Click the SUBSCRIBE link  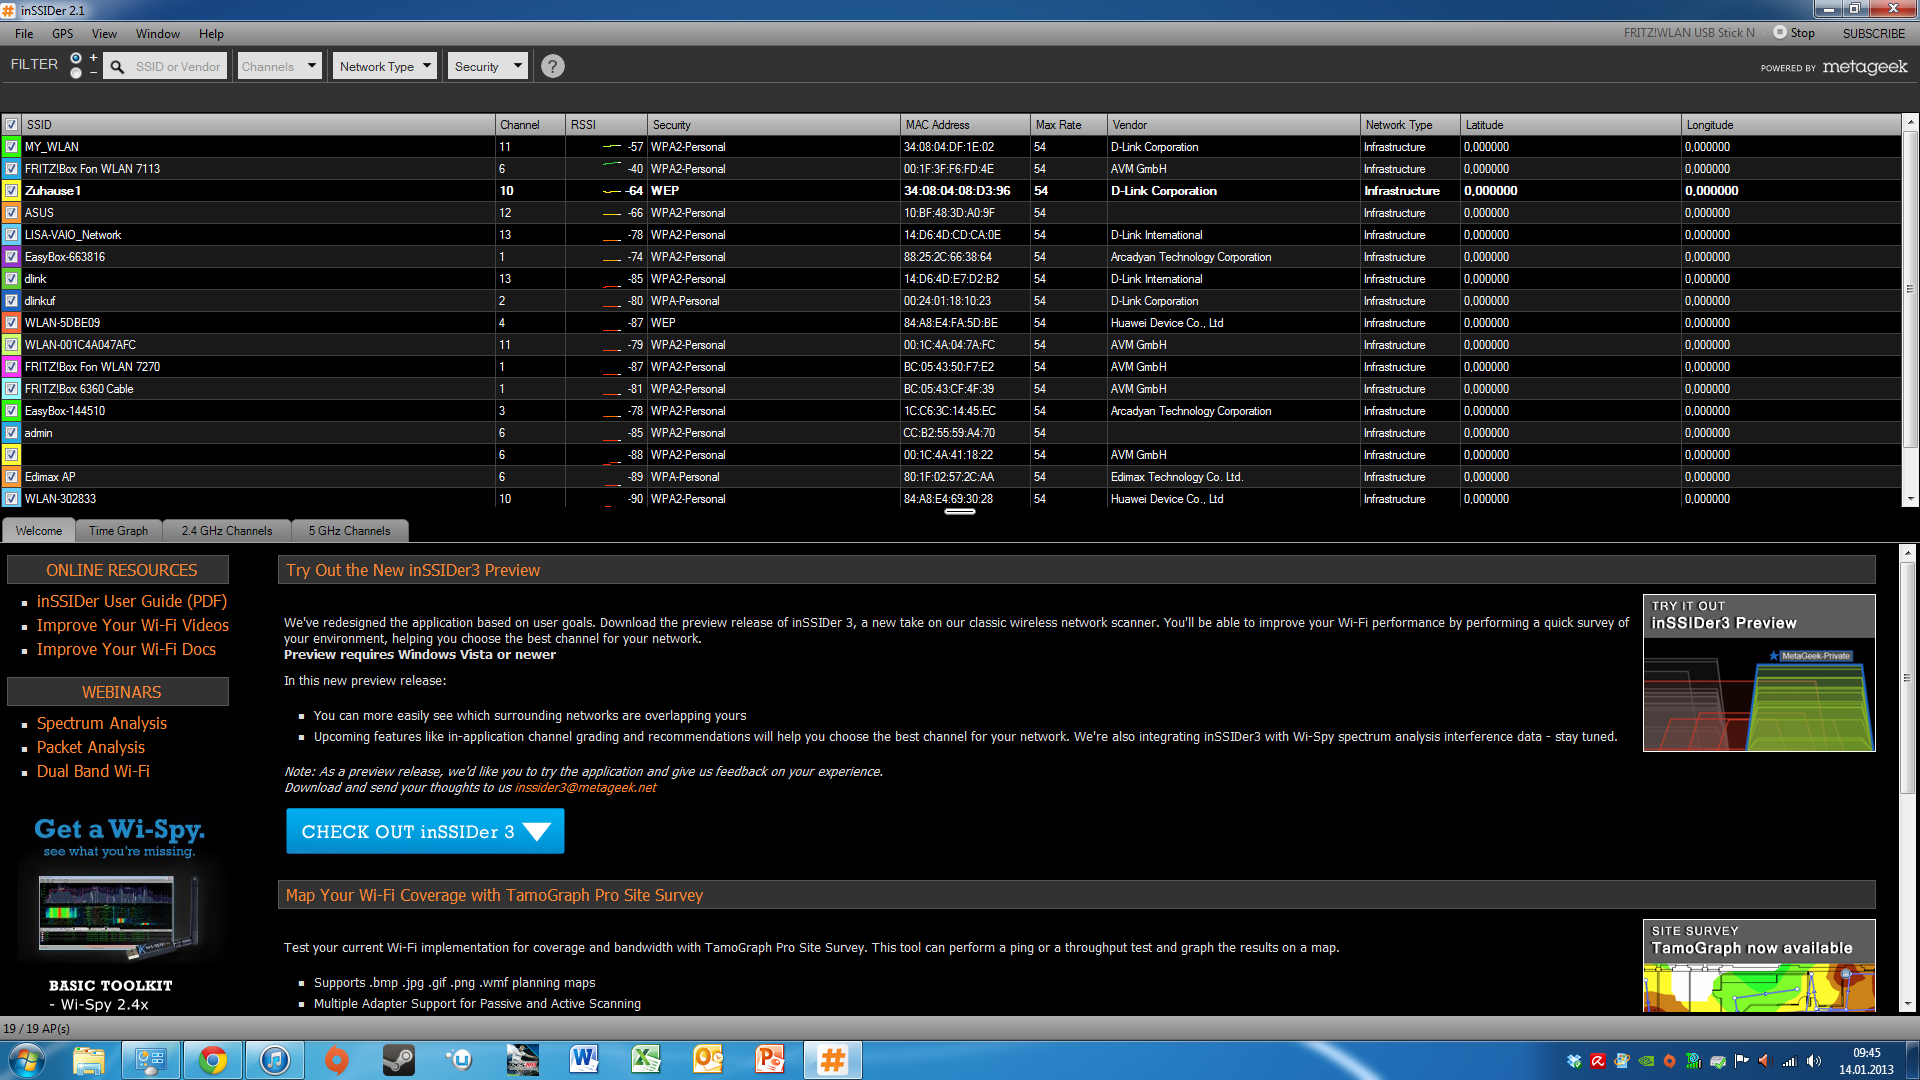[1874, 34]
